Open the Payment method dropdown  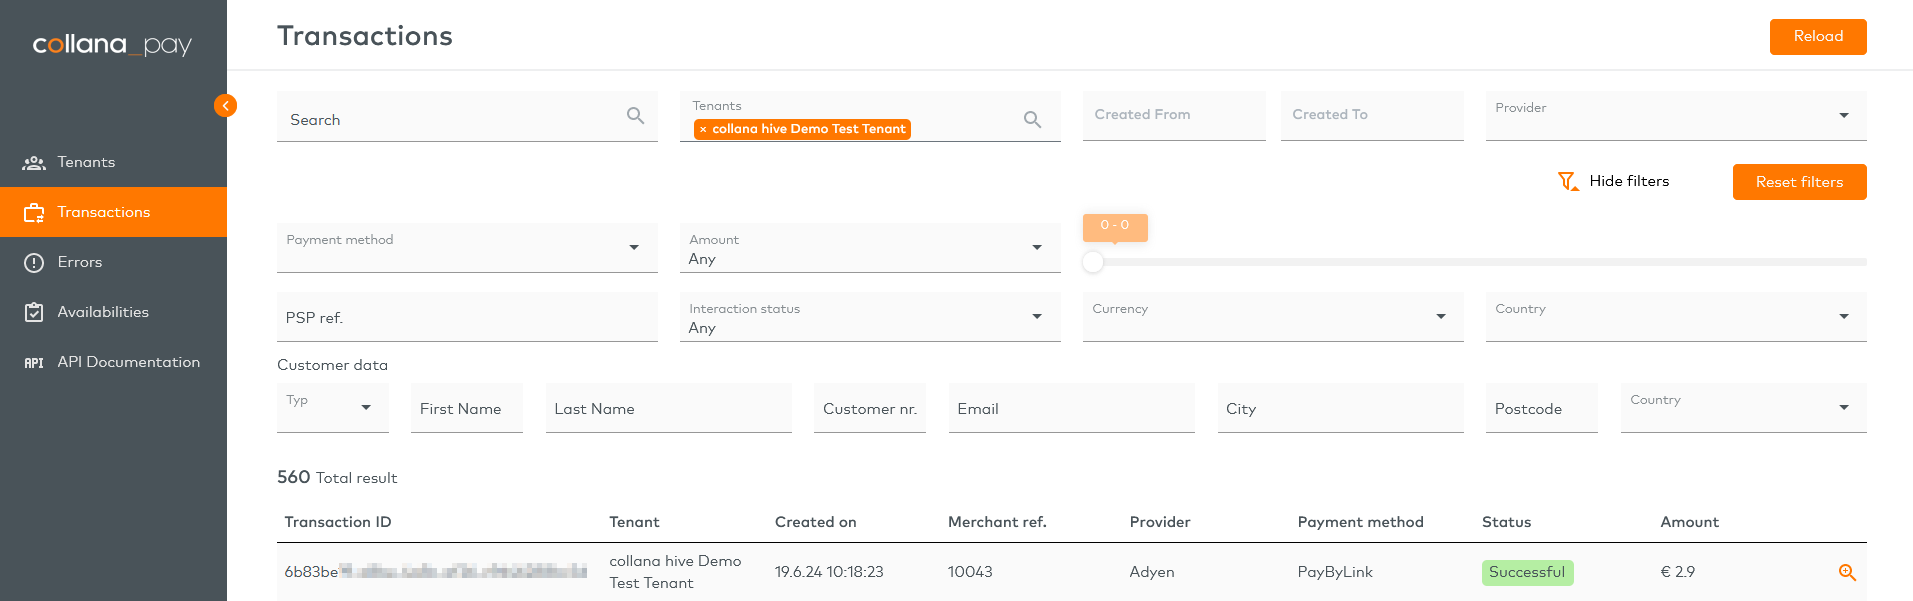pos(467,247)
